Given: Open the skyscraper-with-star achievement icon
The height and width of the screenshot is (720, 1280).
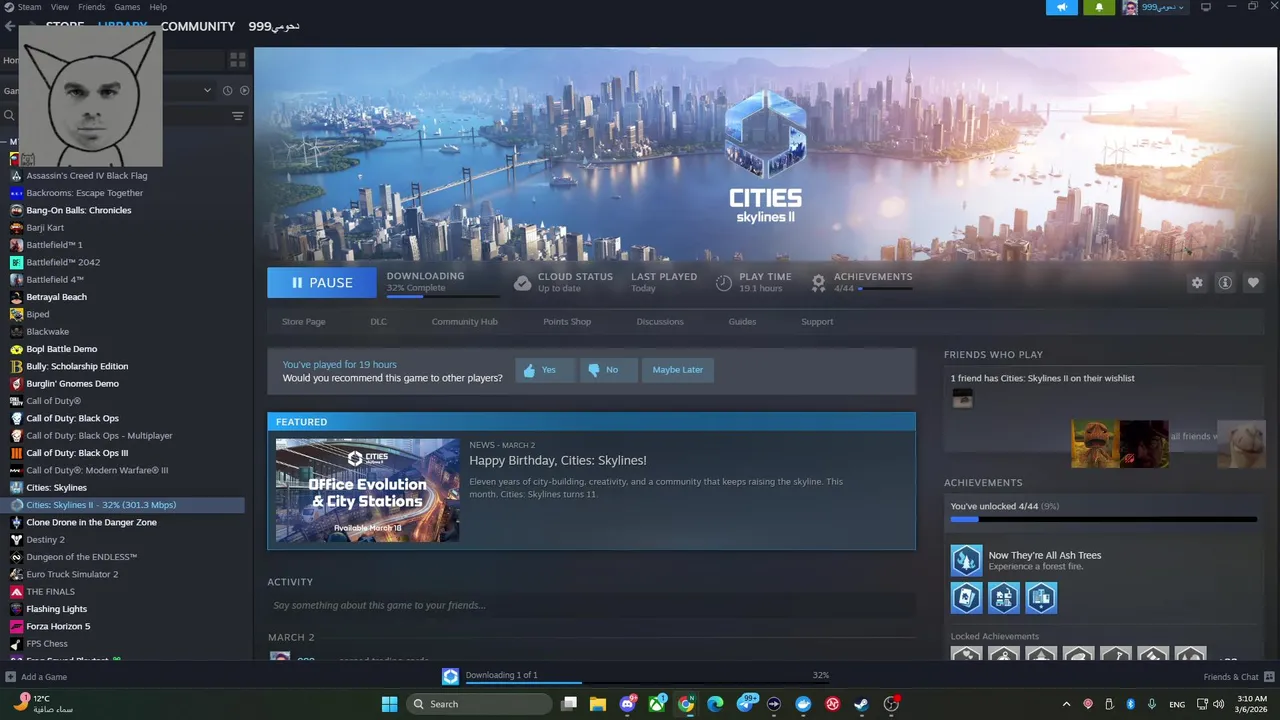Looking at the screenshot, I should tap(1041, 598).
